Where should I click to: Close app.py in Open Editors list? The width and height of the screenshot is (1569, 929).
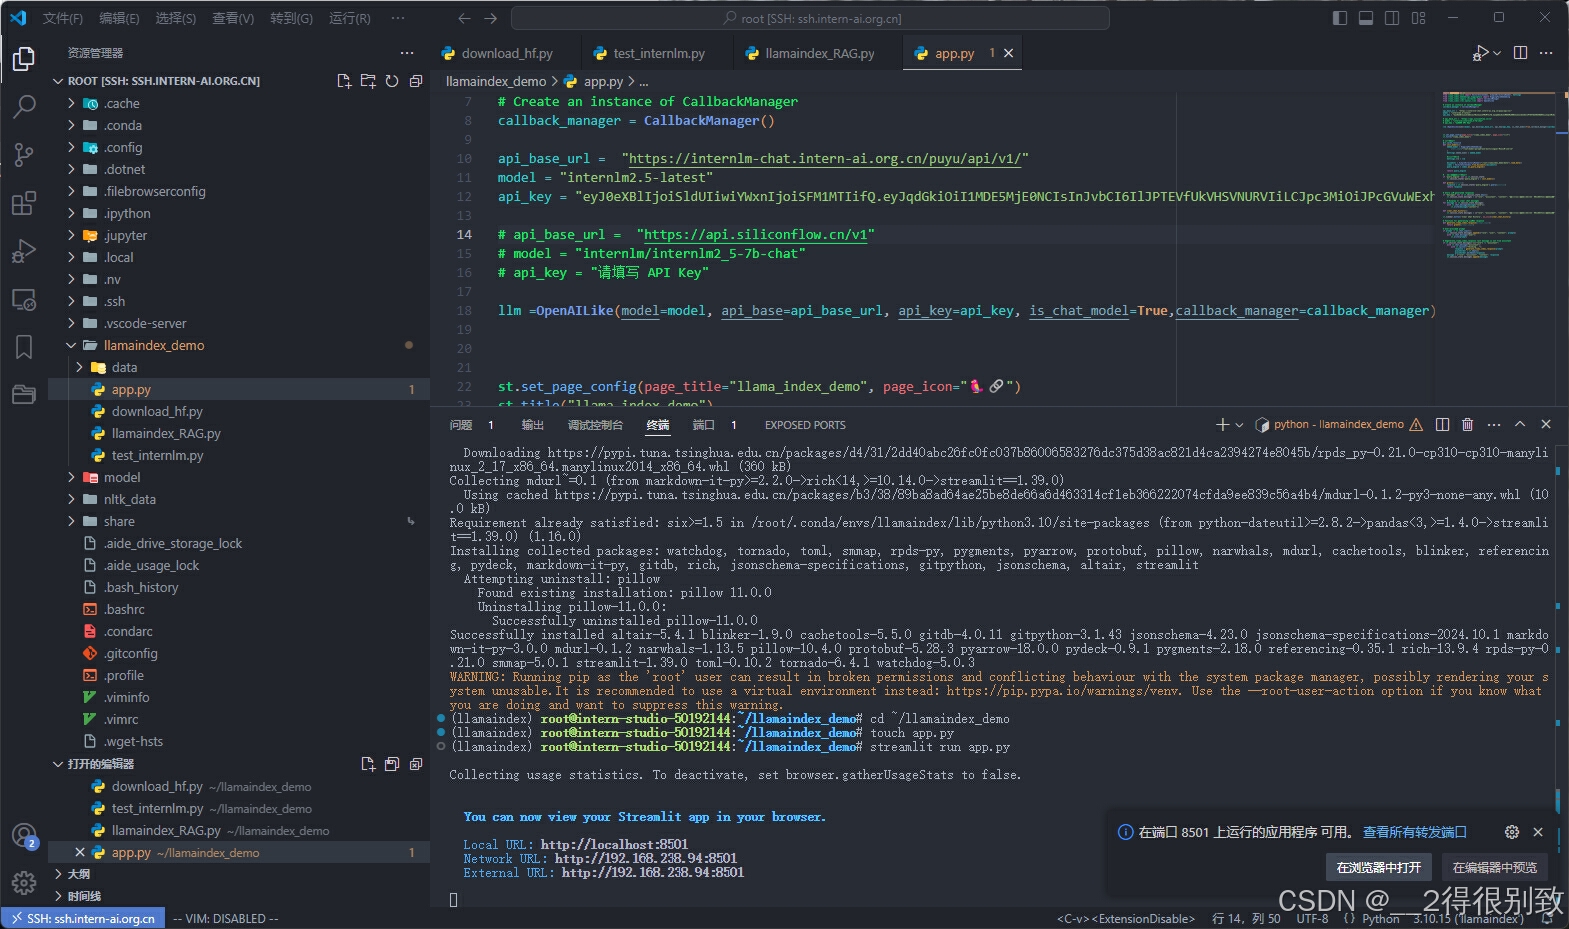[x=80, y=852]
